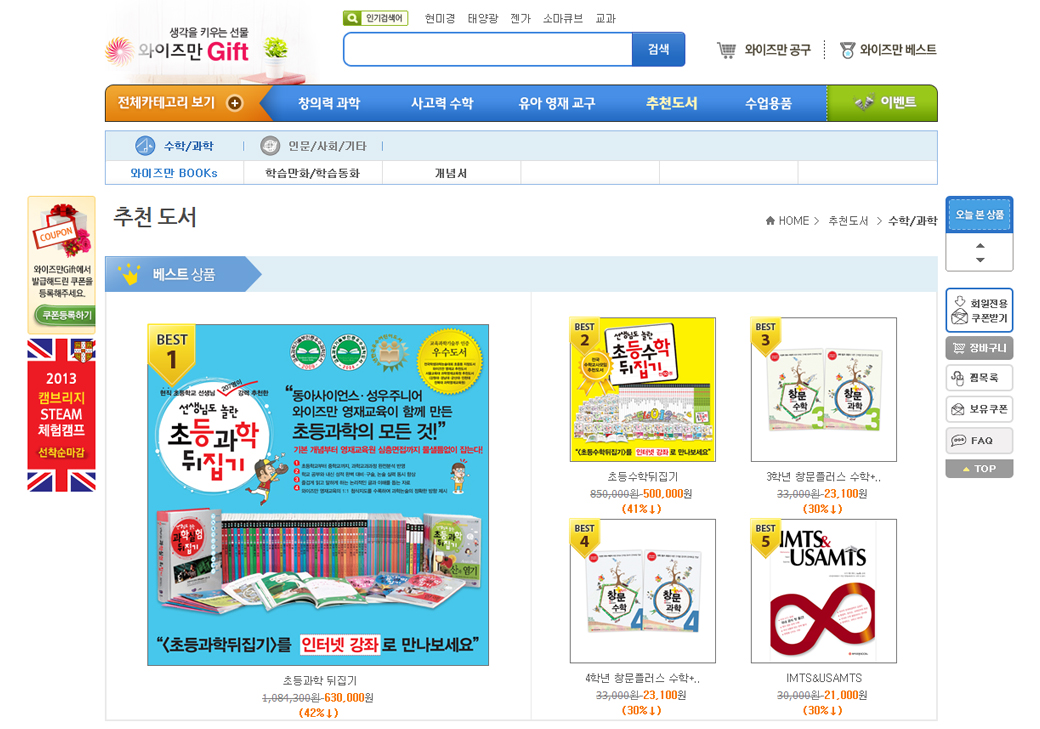Show next item in 오늘 본 상품 with down arrow
Viewport: 1040px width, 729px height.
(x=980, y=259)
